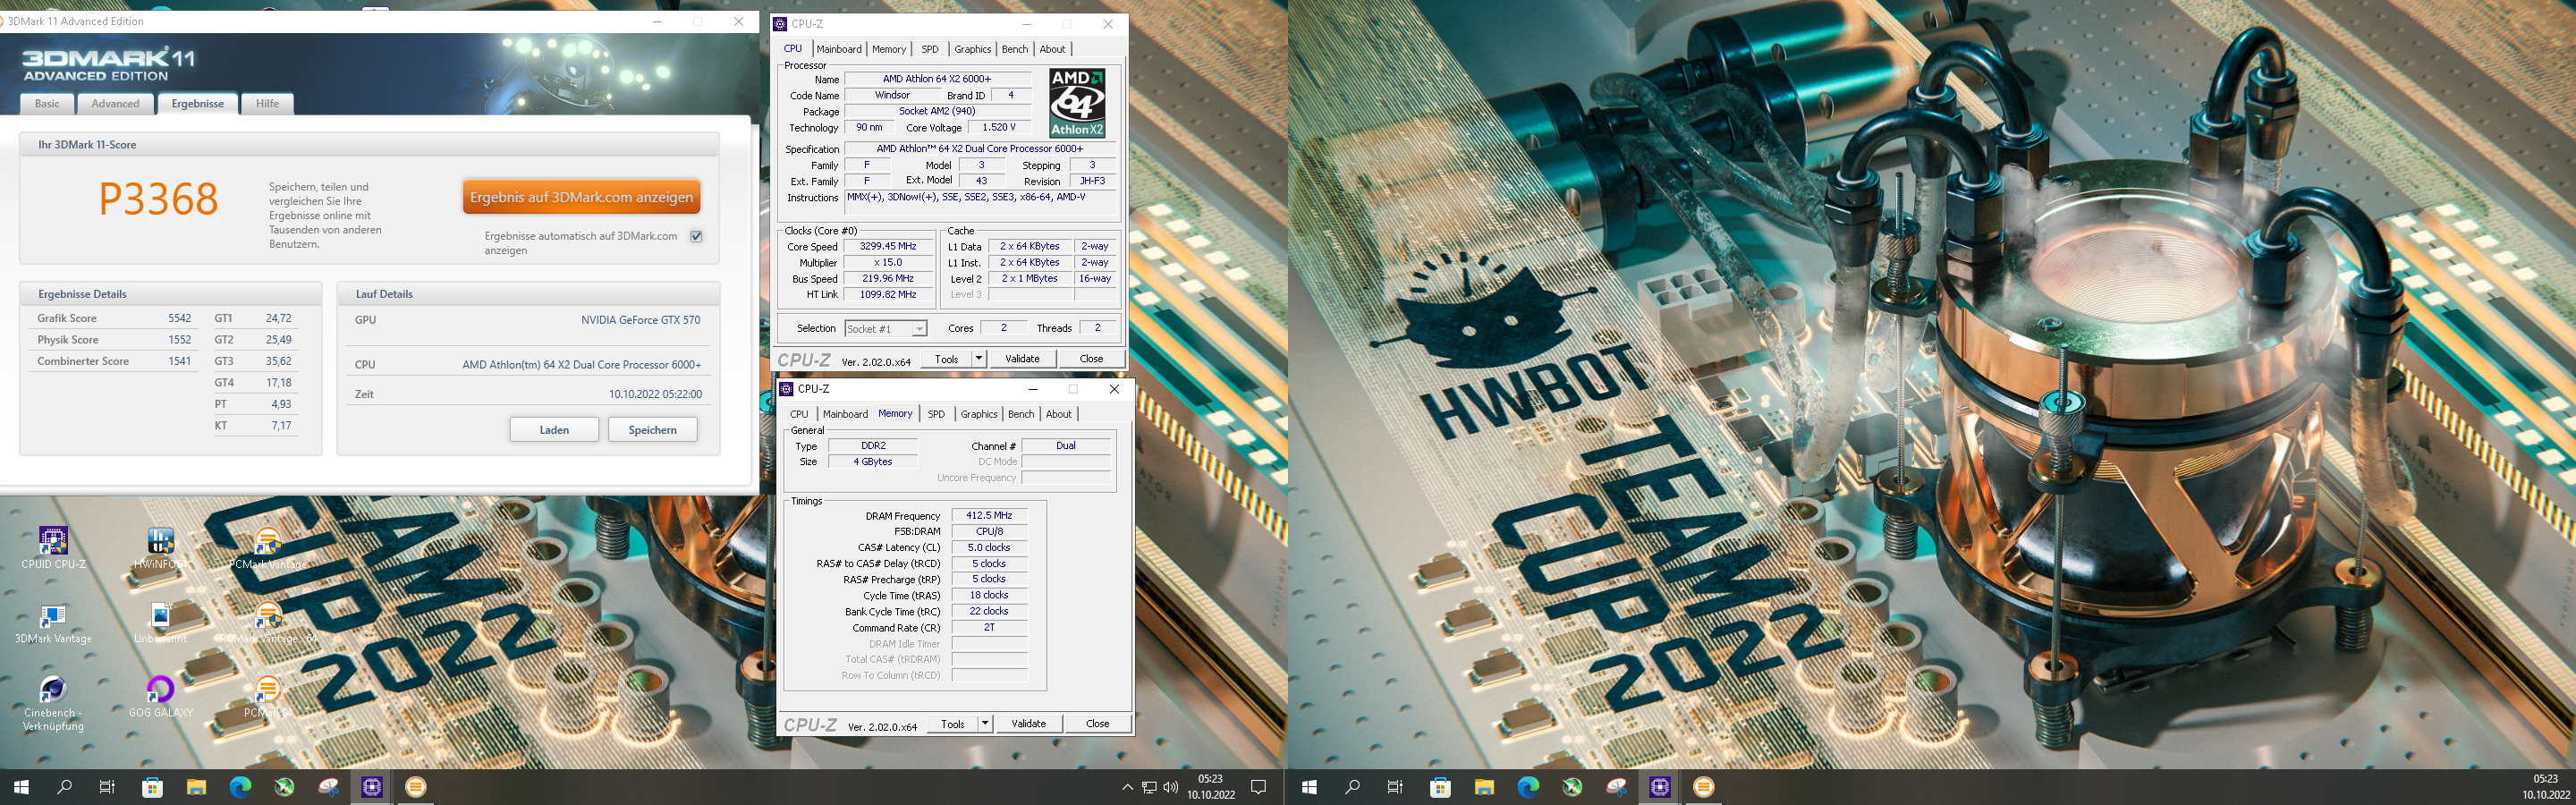Select the Unbenannt image file on desktop
The width and height of the screenshot is (2576, 805).
[160, 623]
